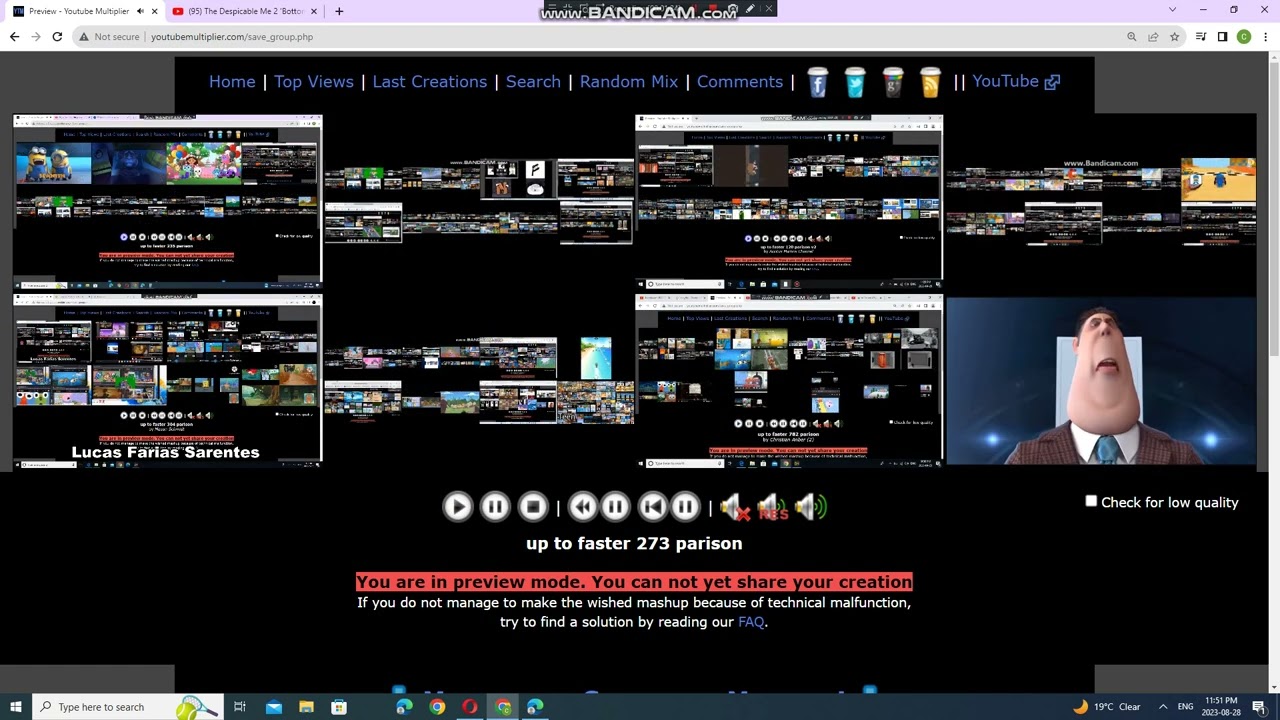Click the RES speaker reset volume icon
This screenshot has width=1280, height=720.
773,508
